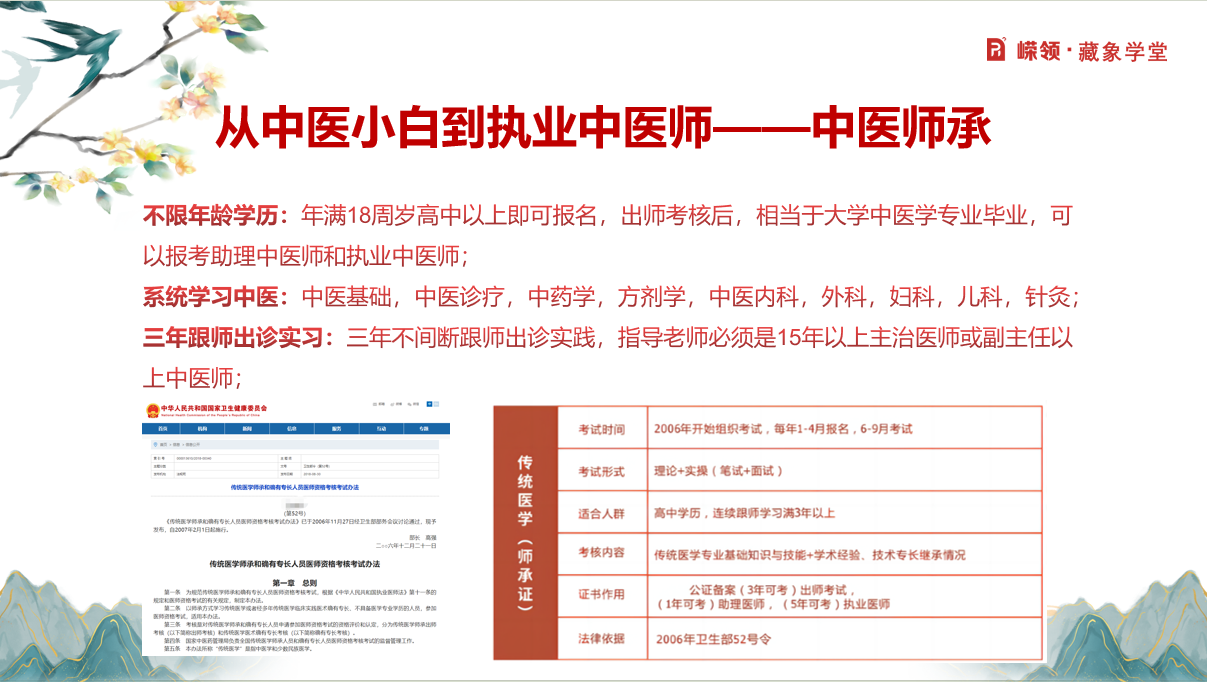1207x682 pixels.
Task: Open the 互动 menu in the navigation bar
Action: [380, 427]
